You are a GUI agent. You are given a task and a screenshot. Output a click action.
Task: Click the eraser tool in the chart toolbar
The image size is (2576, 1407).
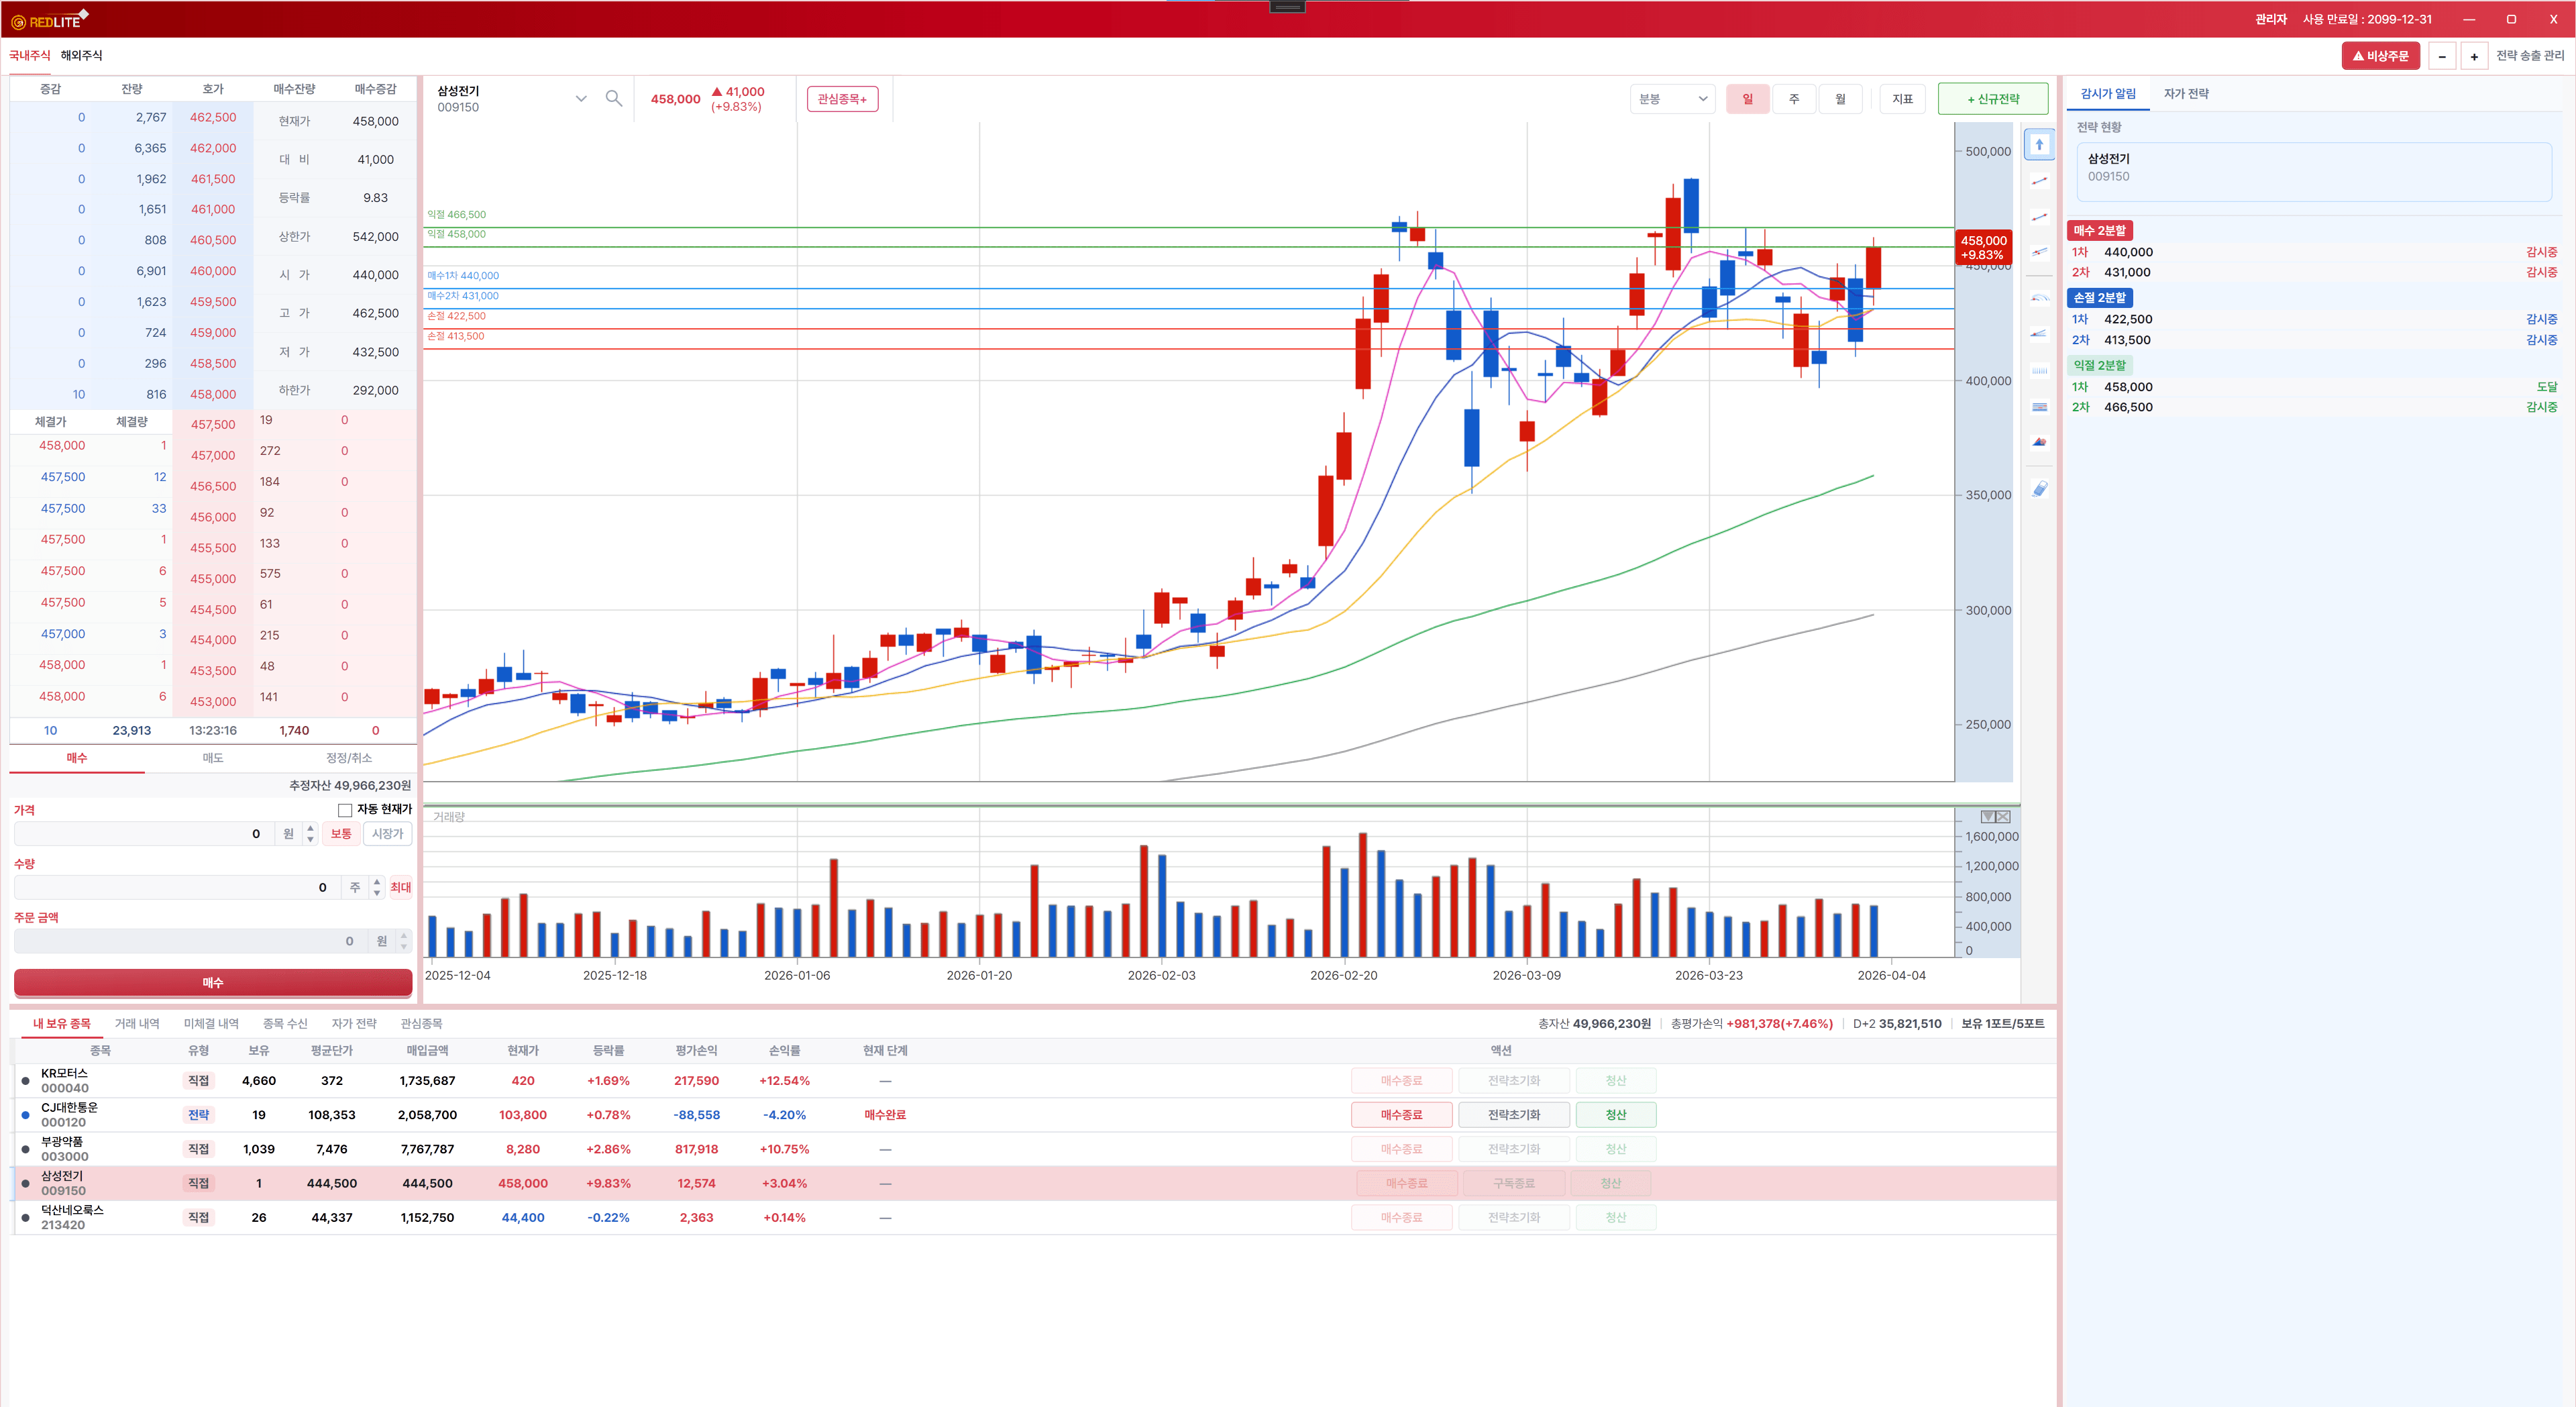[x=2039, y=488]
